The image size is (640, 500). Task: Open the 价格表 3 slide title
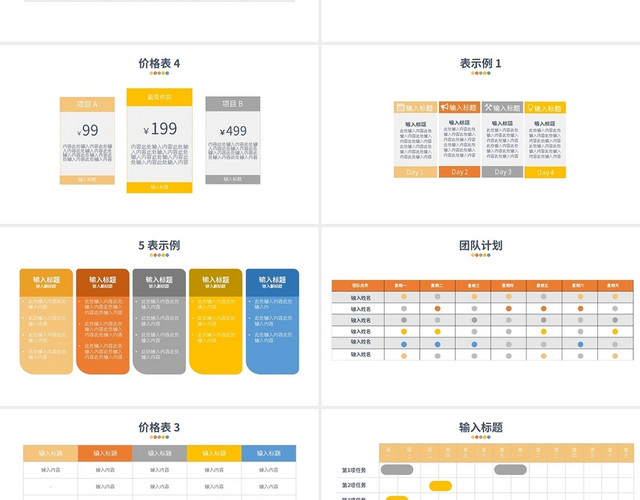[159, 427]
